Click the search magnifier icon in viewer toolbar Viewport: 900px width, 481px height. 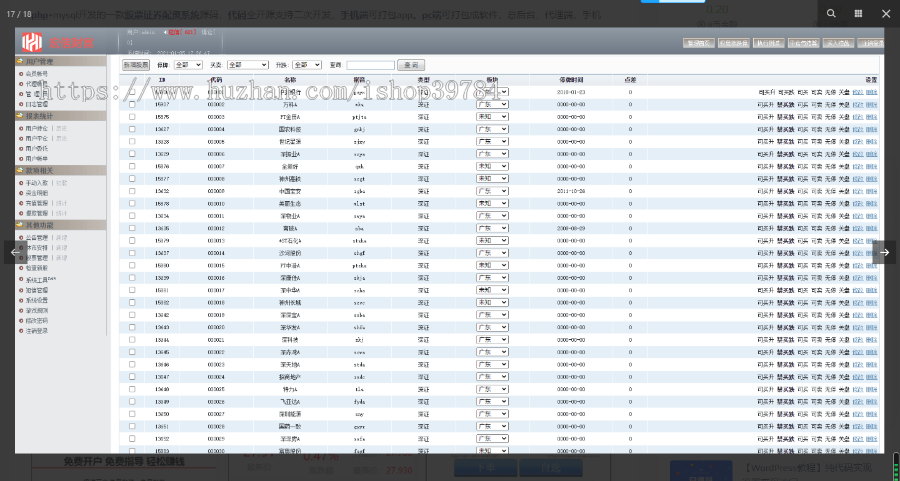[831, 14]
